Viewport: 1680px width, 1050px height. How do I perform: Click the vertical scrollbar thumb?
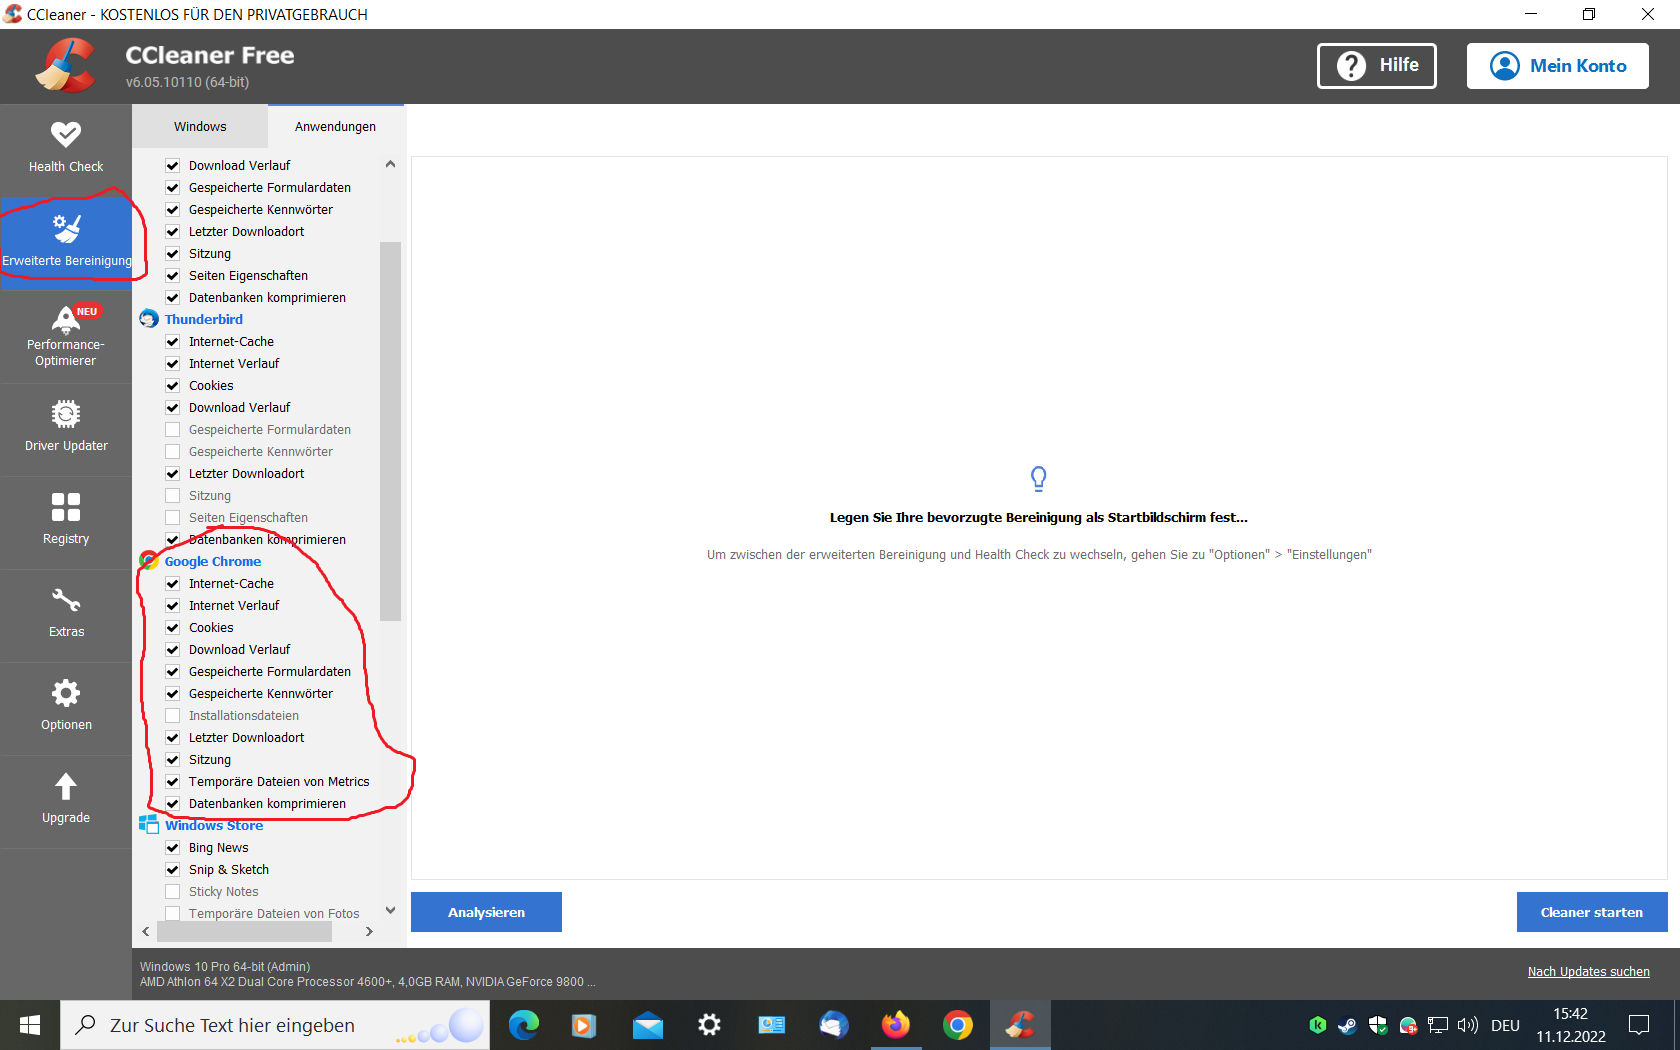click(390, 431)
